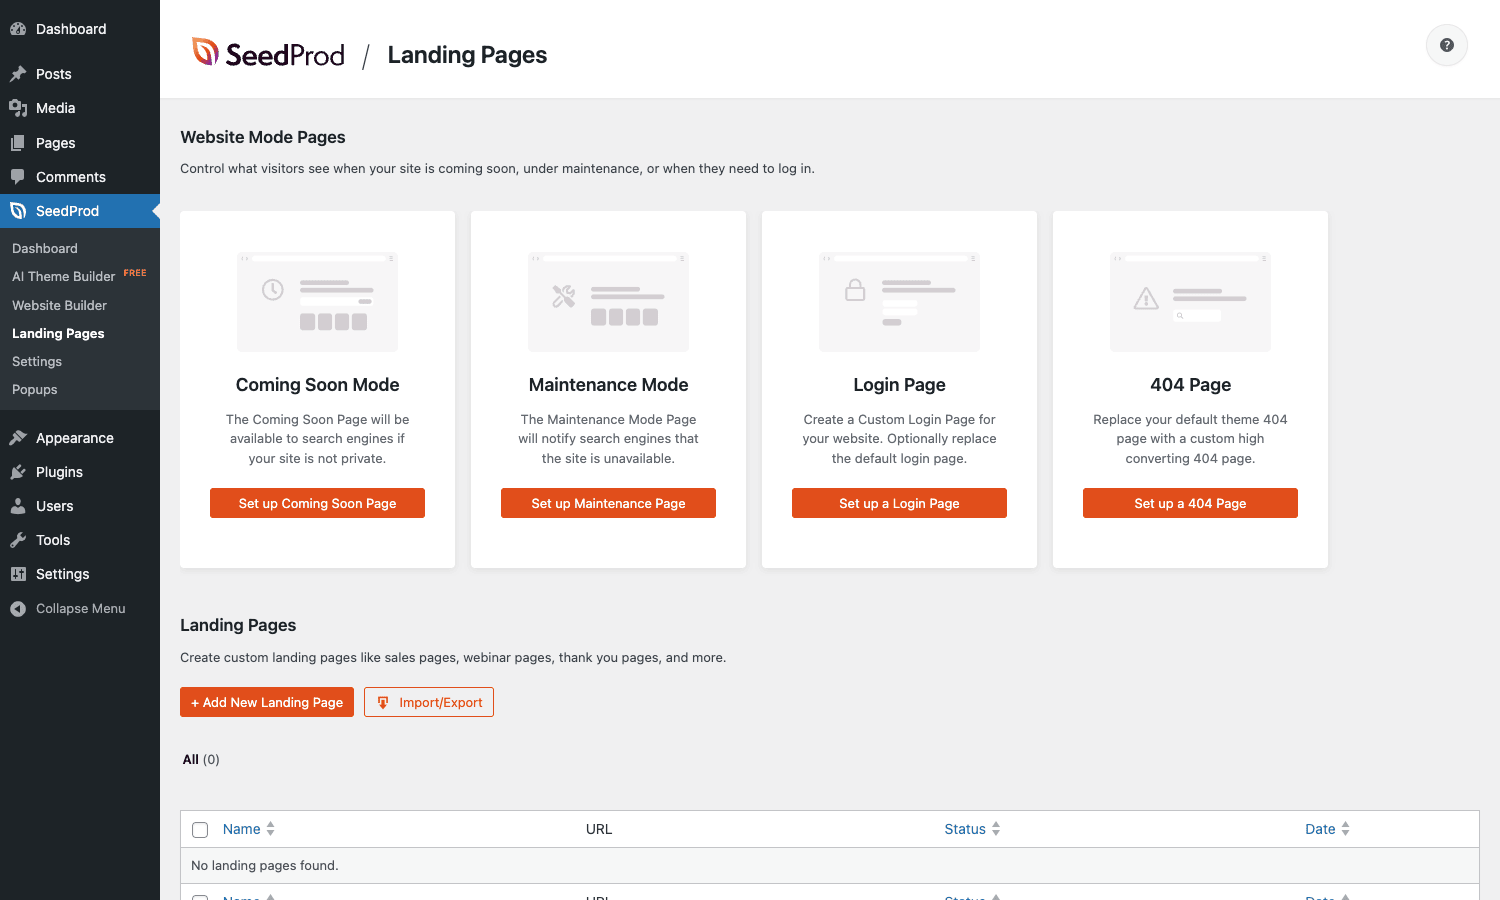Open the Pages menu in sidebar
Screen dimensions: 1500x900
(80, 143)
